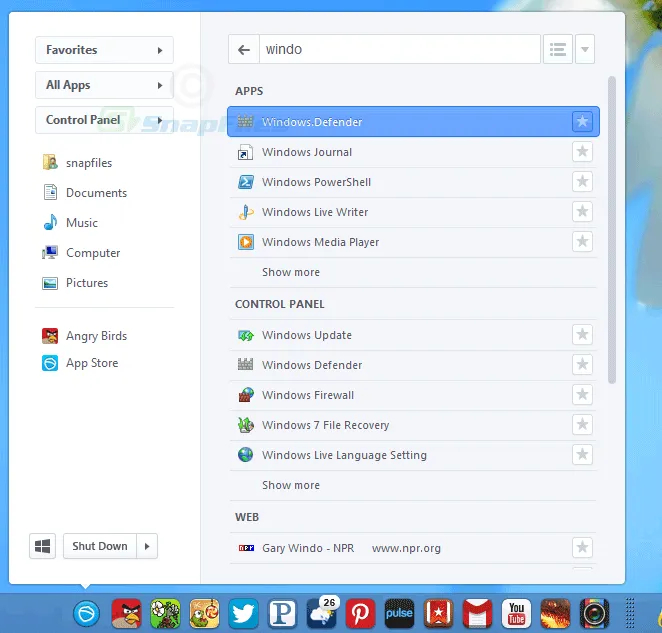Open the snapfiles user folder

[x=77, y=163]
